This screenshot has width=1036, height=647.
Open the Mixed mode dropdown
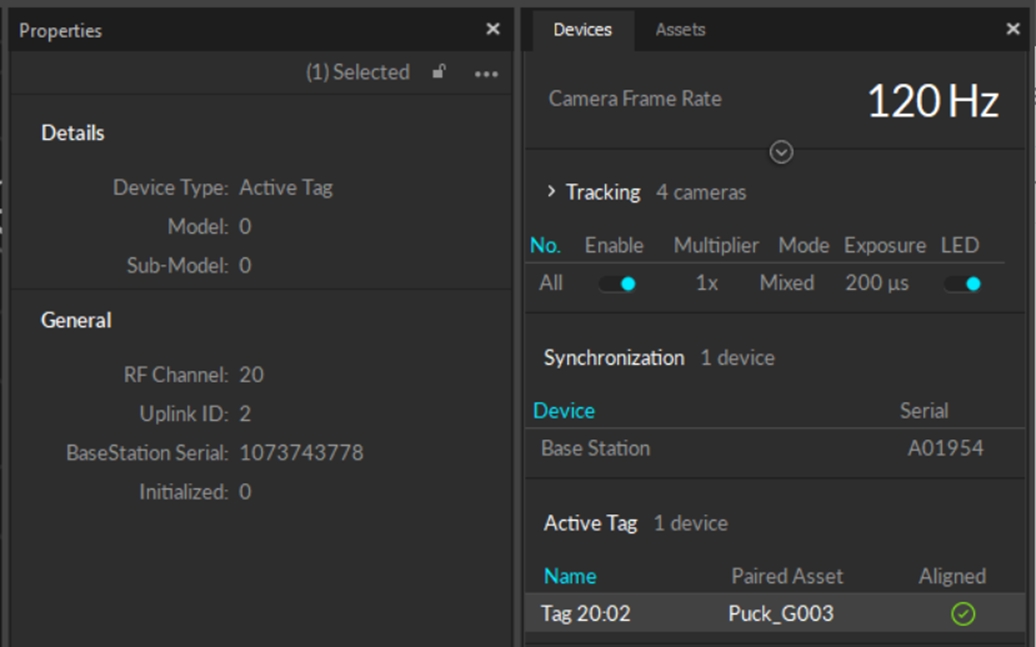point(786,284)
